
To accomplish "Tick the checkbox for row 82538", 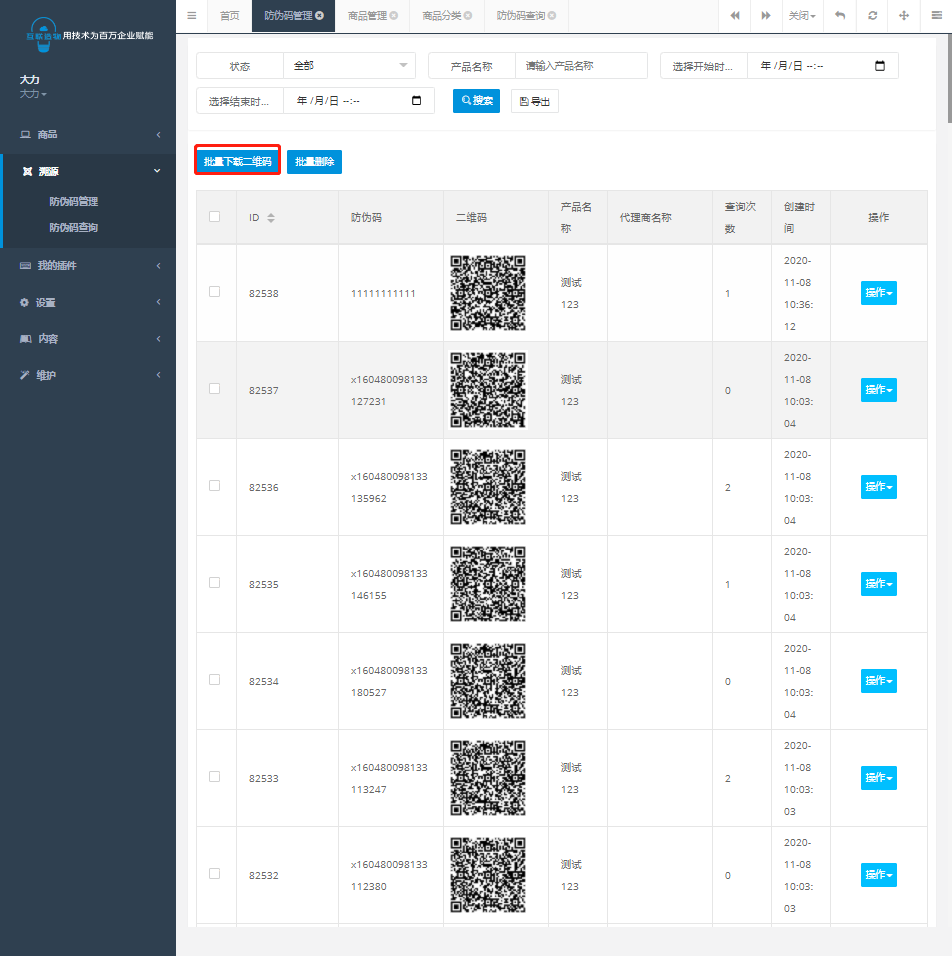I will pyautogui.click(x=215, y=292).
